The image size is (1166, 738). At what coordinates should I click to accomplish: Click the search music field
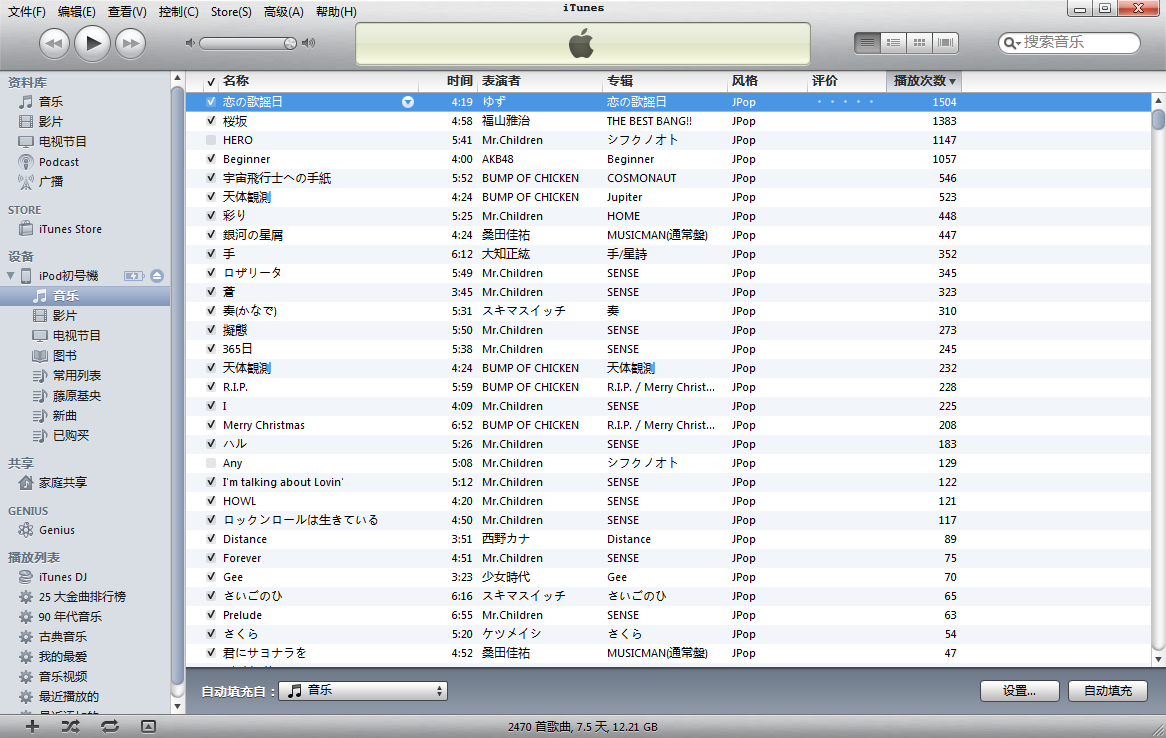pyautogui.click(x=1069, y=42)
